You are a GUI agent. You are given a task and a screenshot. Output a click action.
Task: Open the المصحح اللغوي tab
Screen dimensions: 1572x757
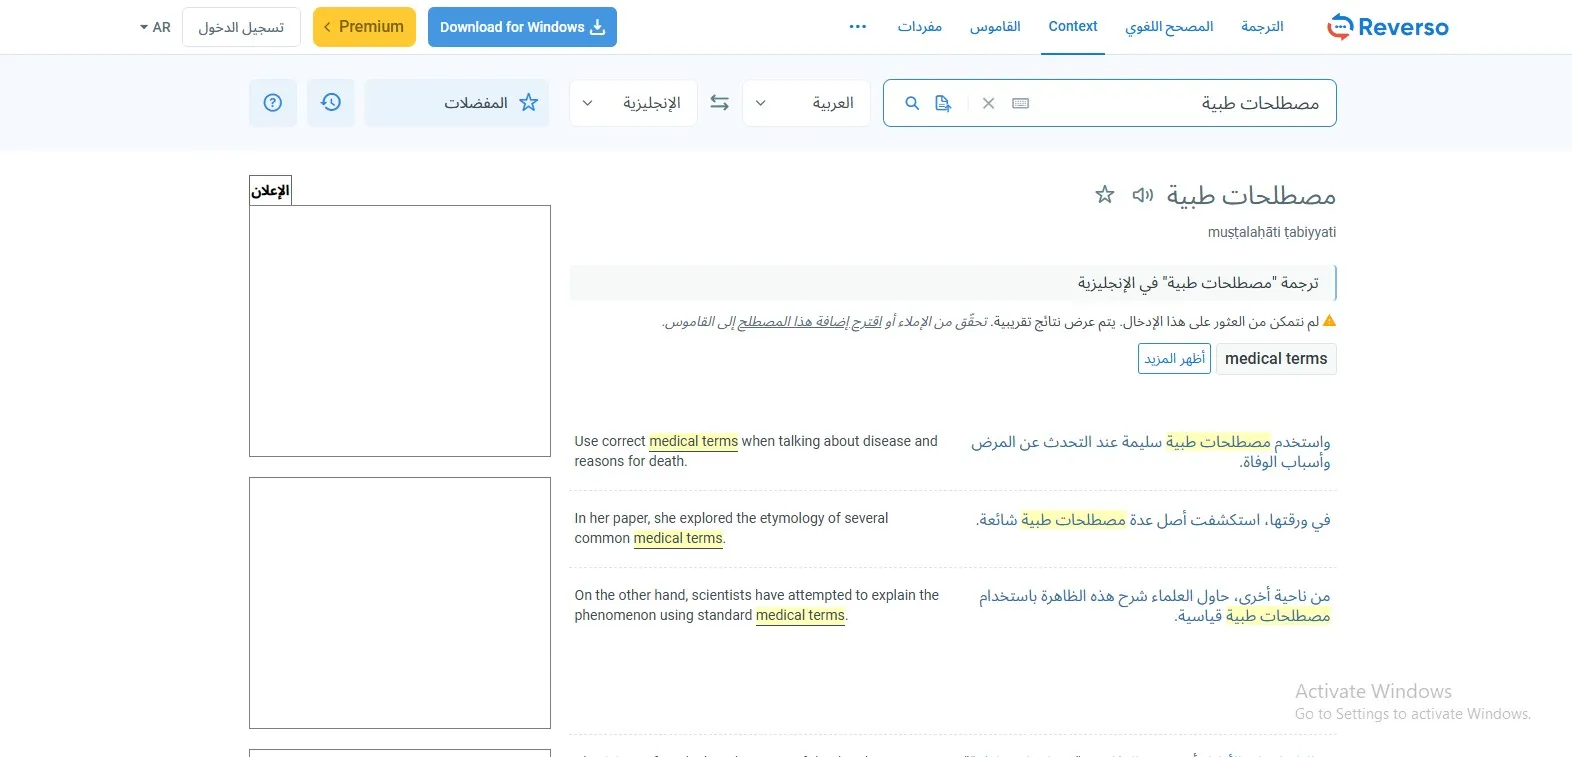click(x=1169, y=27)
